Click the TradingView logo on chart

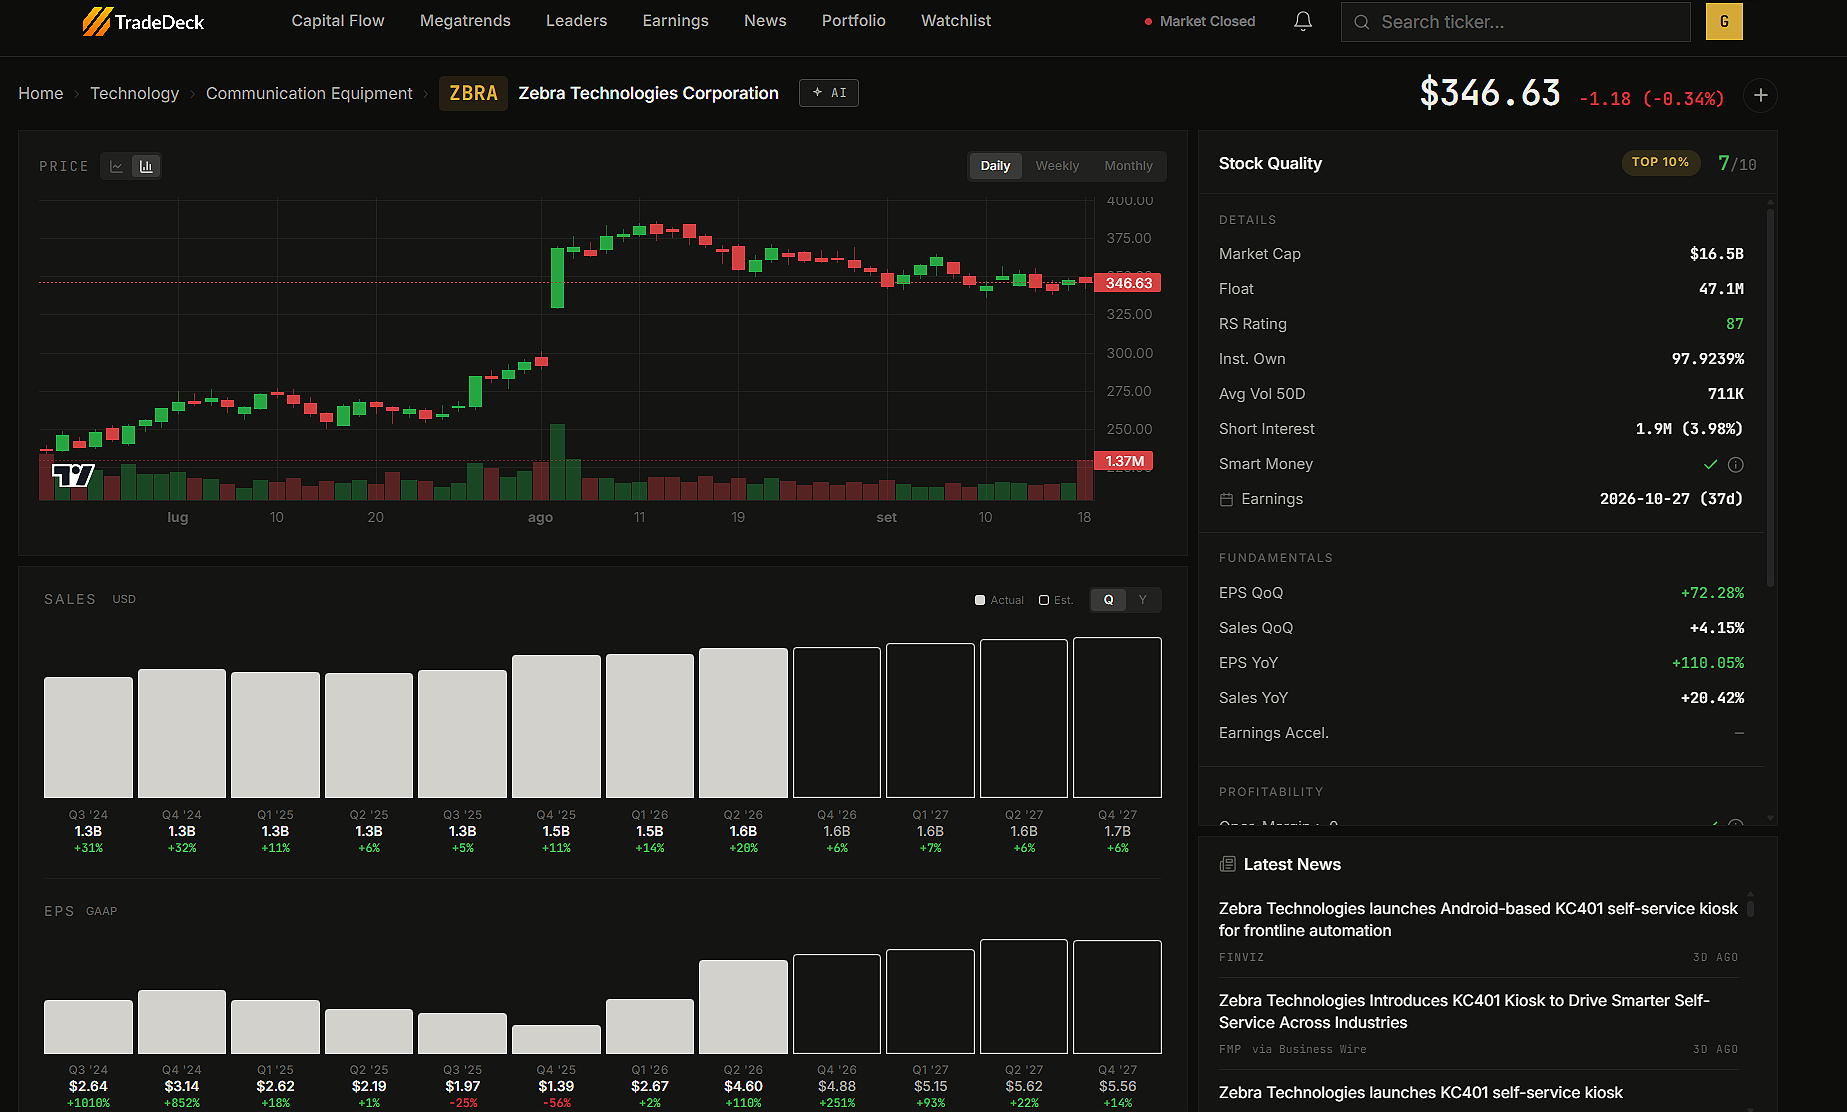pyautogui.click(x=73, y=475)
